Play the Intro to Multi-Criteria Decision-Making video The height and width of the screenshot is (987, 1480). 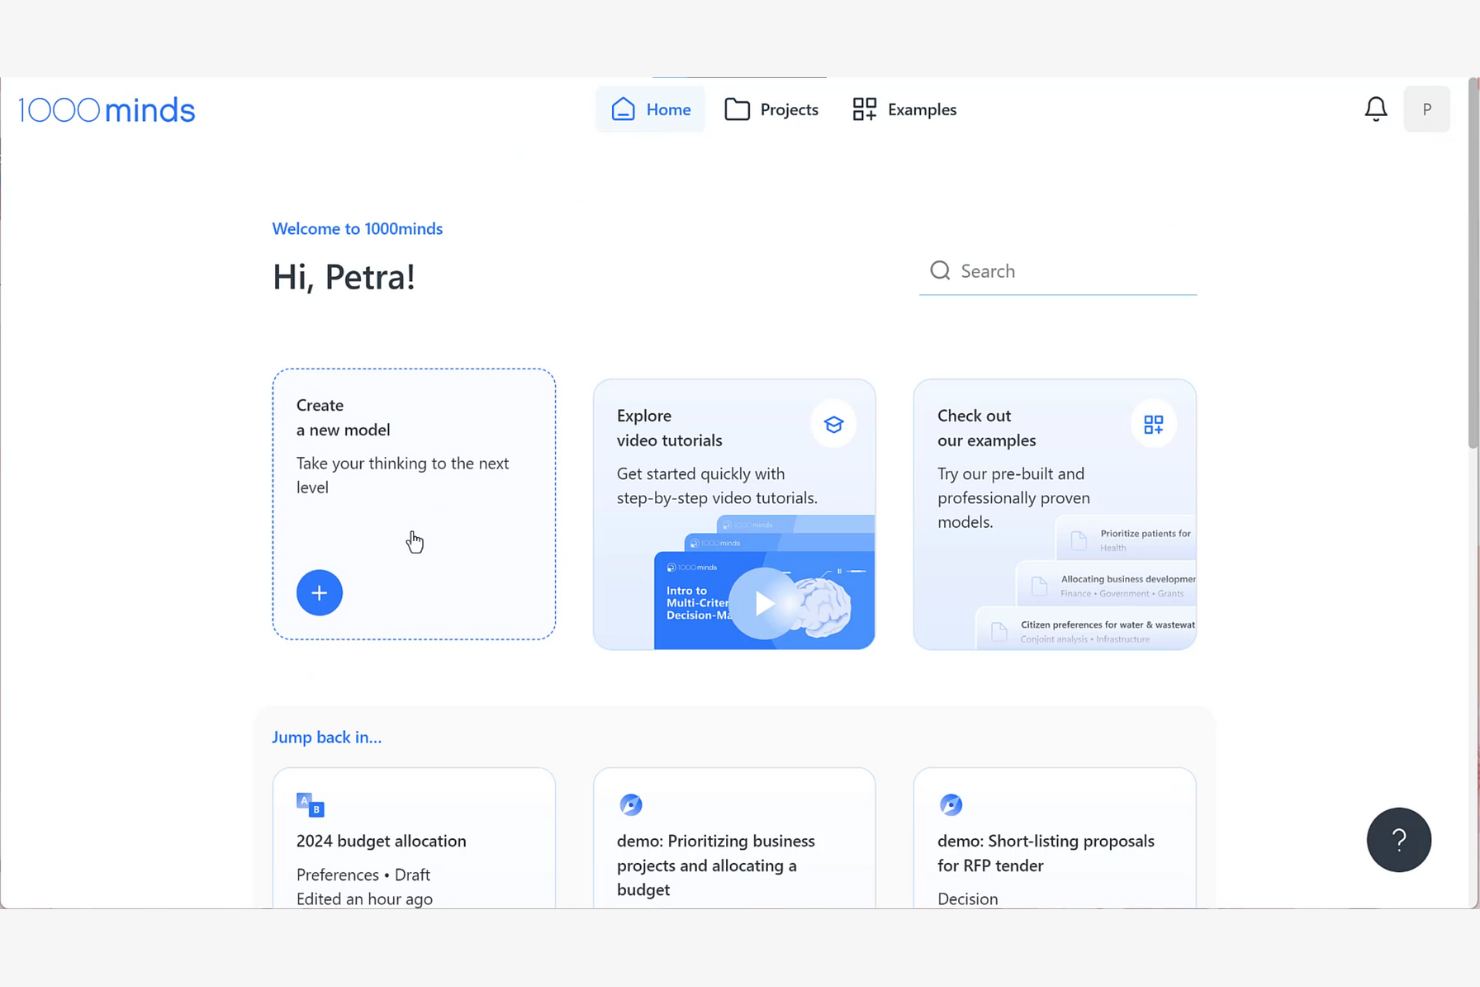point(765,603)
